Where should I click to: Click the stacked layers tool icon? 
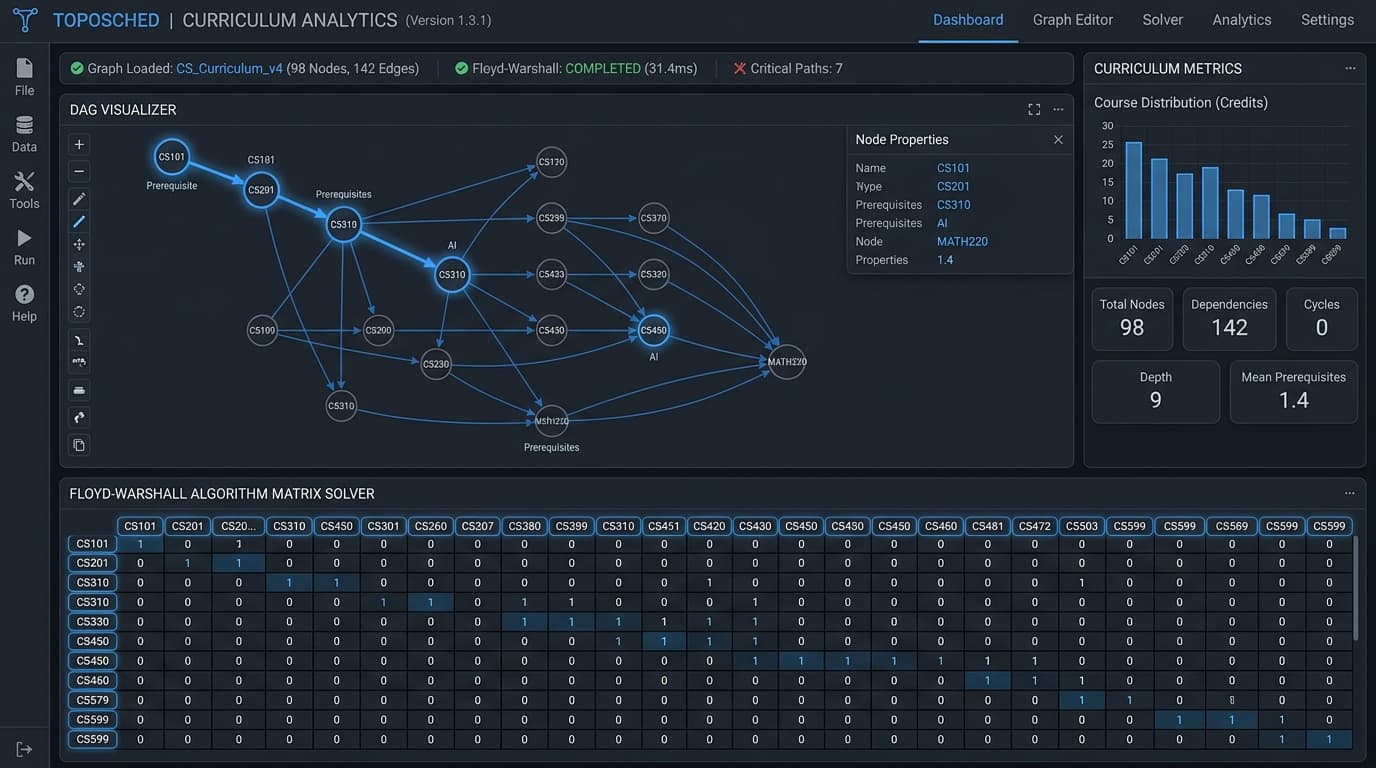79,390
